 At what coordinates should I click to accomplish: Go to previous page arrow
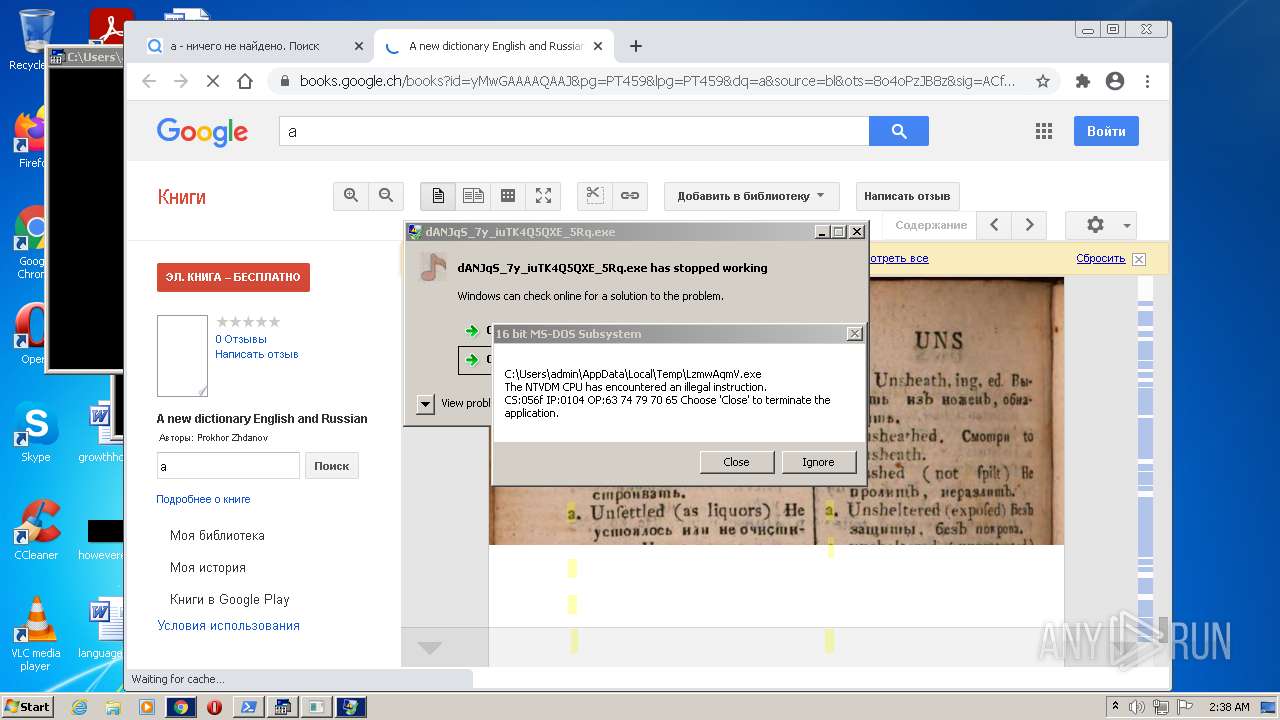(994, 225)
